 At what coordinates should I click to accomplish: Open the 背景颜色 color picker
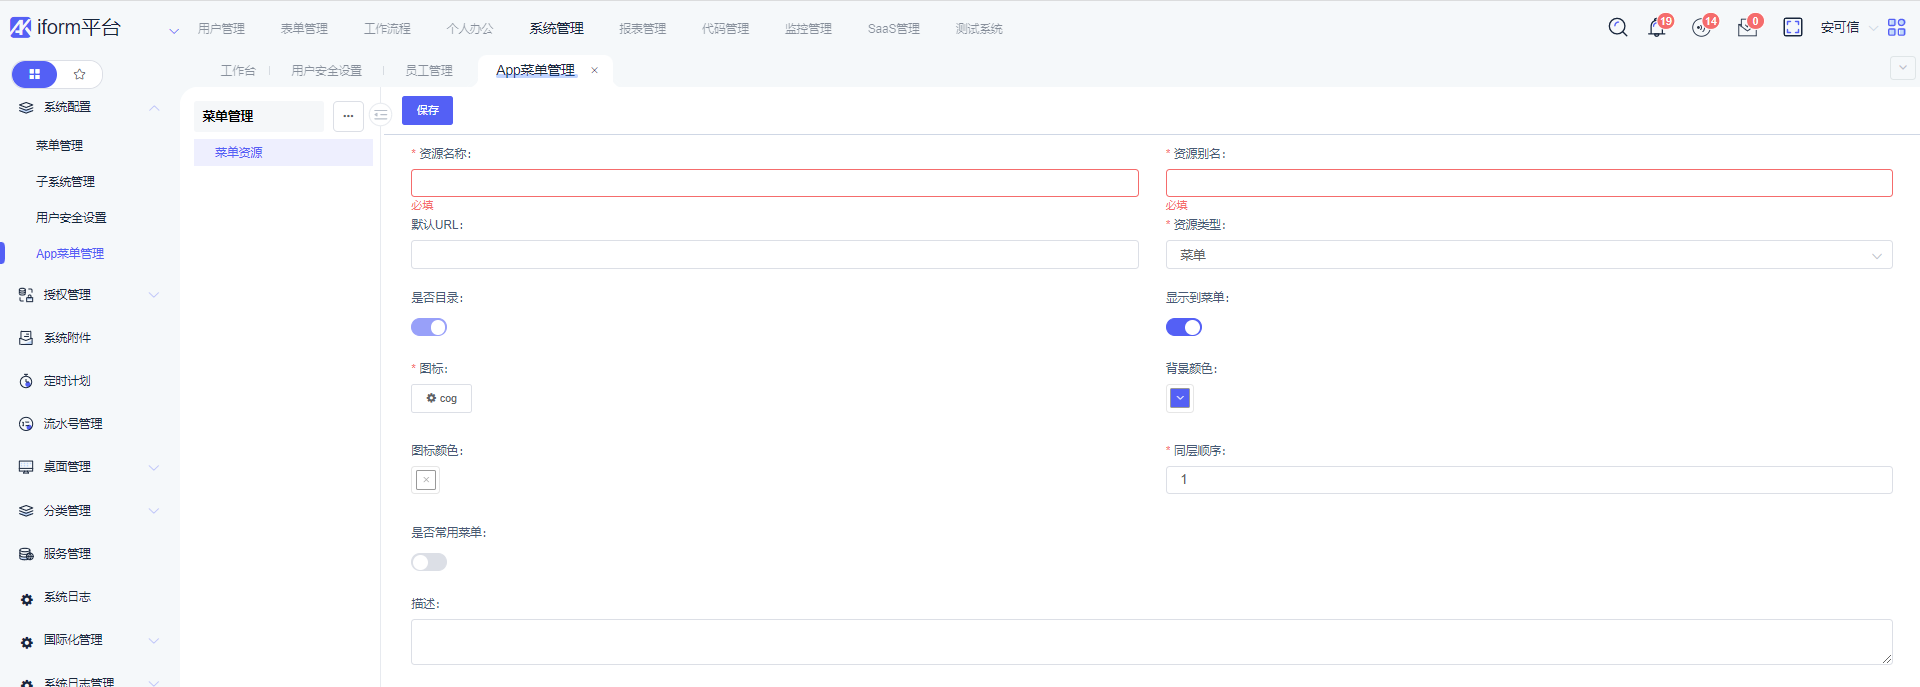click(1180, 398)
